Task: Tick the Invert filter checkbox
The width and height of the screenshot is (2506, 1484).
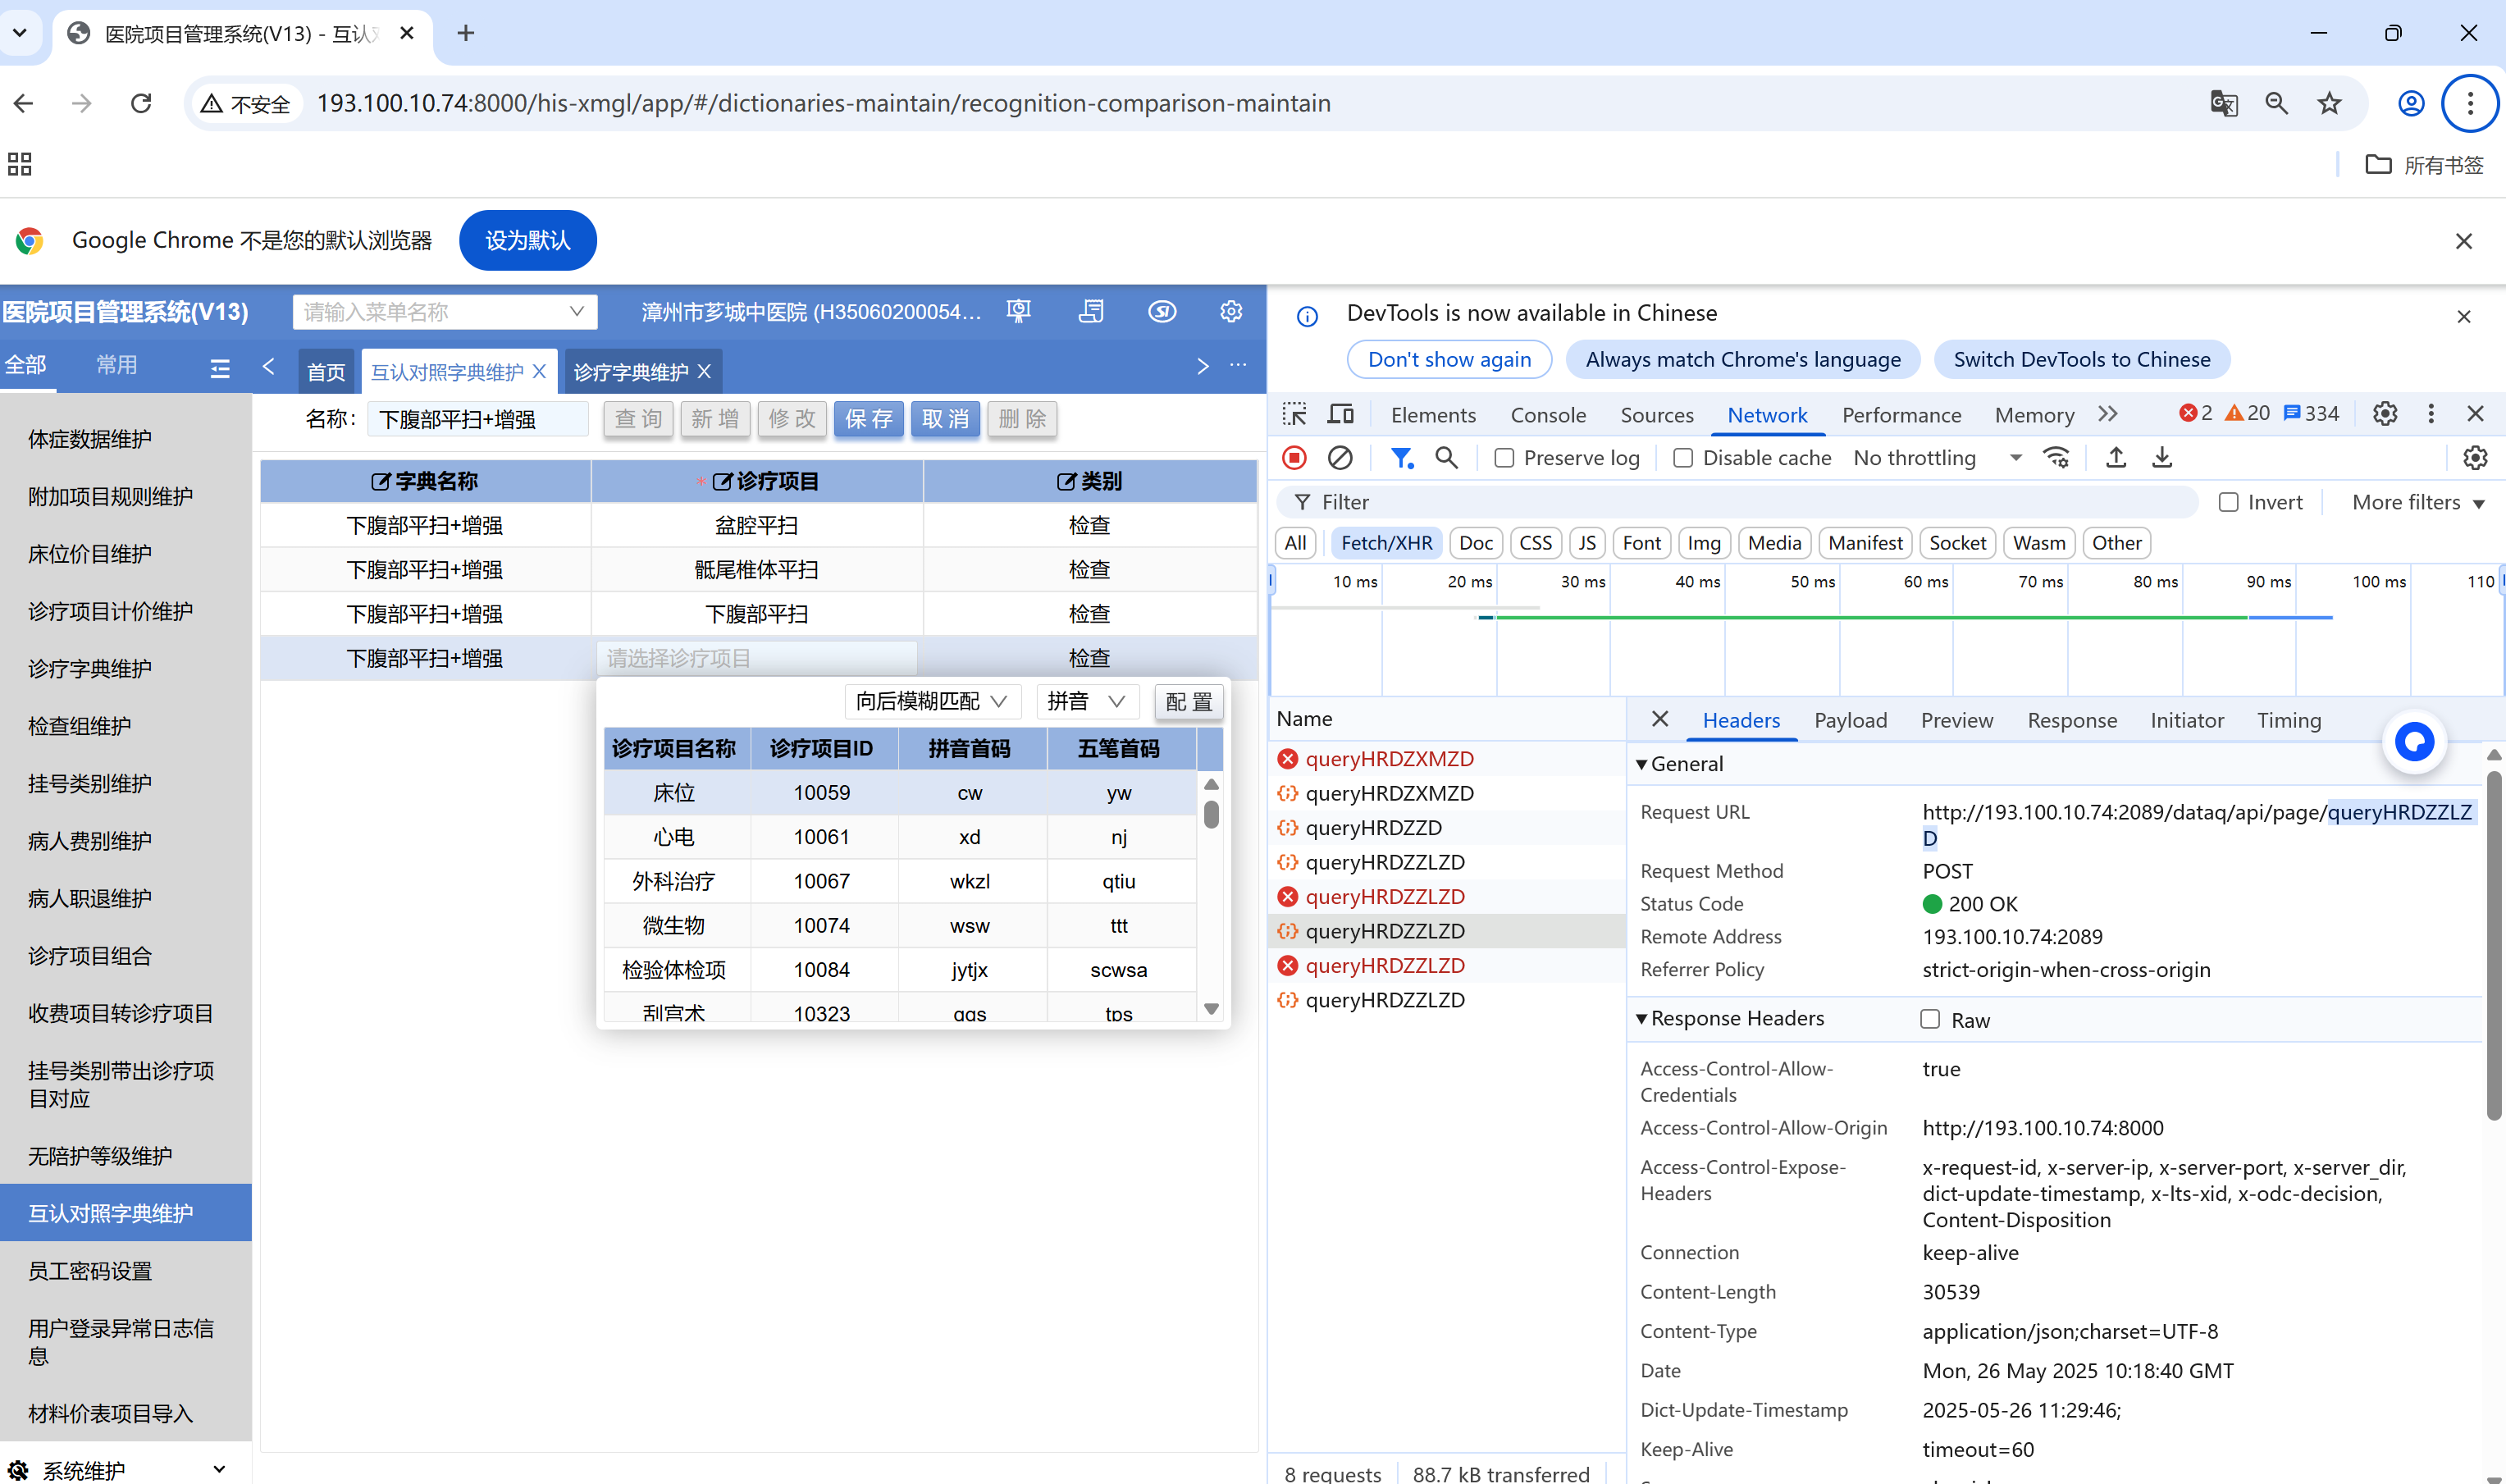Action: (2228, 502)
